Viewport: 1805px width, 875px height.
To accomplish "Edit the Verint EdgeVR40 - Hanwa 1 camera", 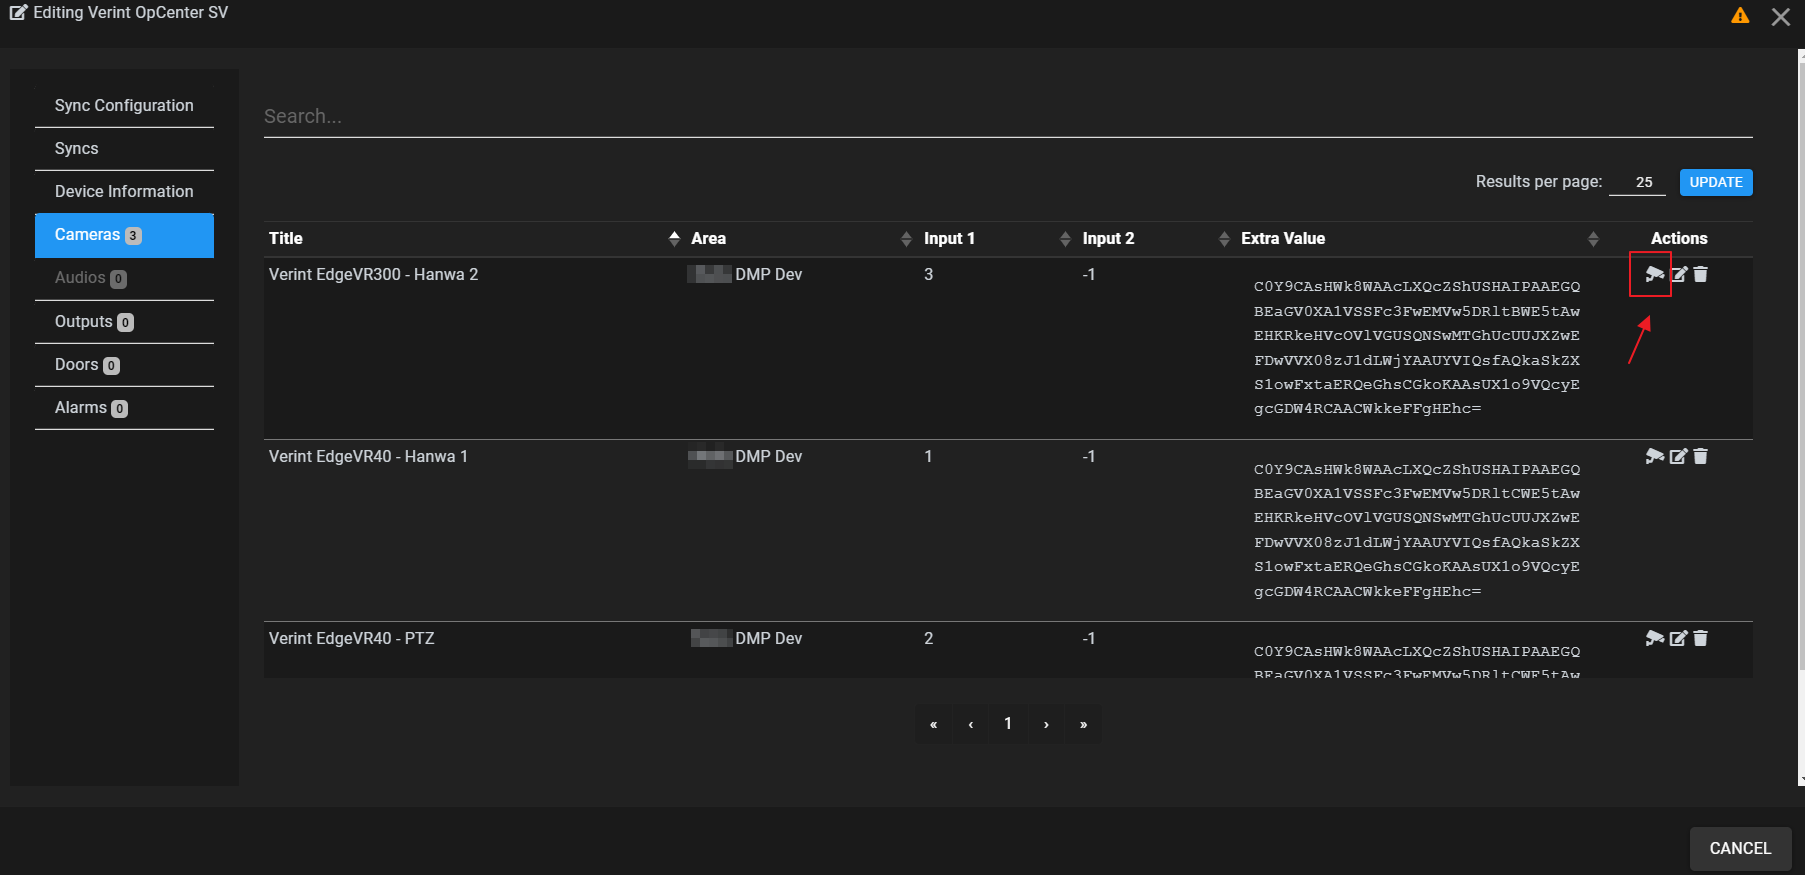I will pyautogui.click(x=1679, y=456).
